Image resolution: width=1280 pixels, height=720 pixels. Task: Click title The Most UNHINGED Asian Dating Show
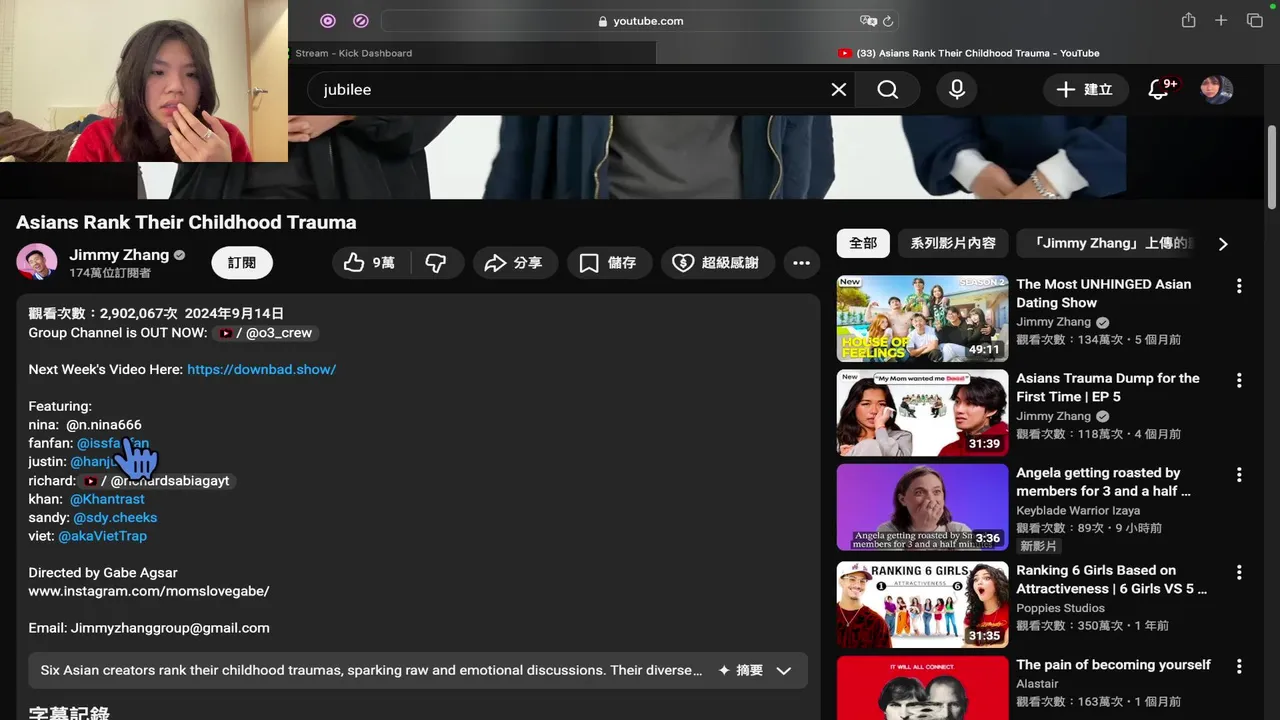(1103, 293)
